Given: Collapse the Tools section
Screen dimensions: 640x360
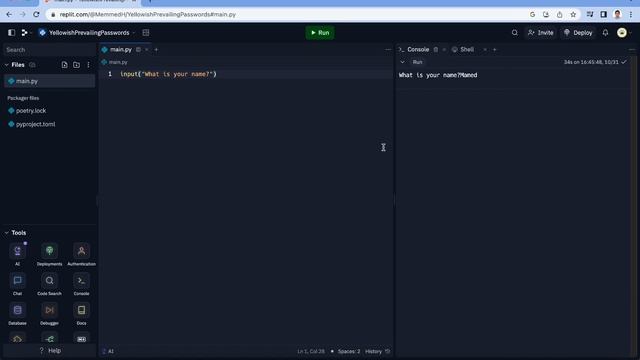Looking at the screenshot, I should pyautogui.click(x=7, y=233).
